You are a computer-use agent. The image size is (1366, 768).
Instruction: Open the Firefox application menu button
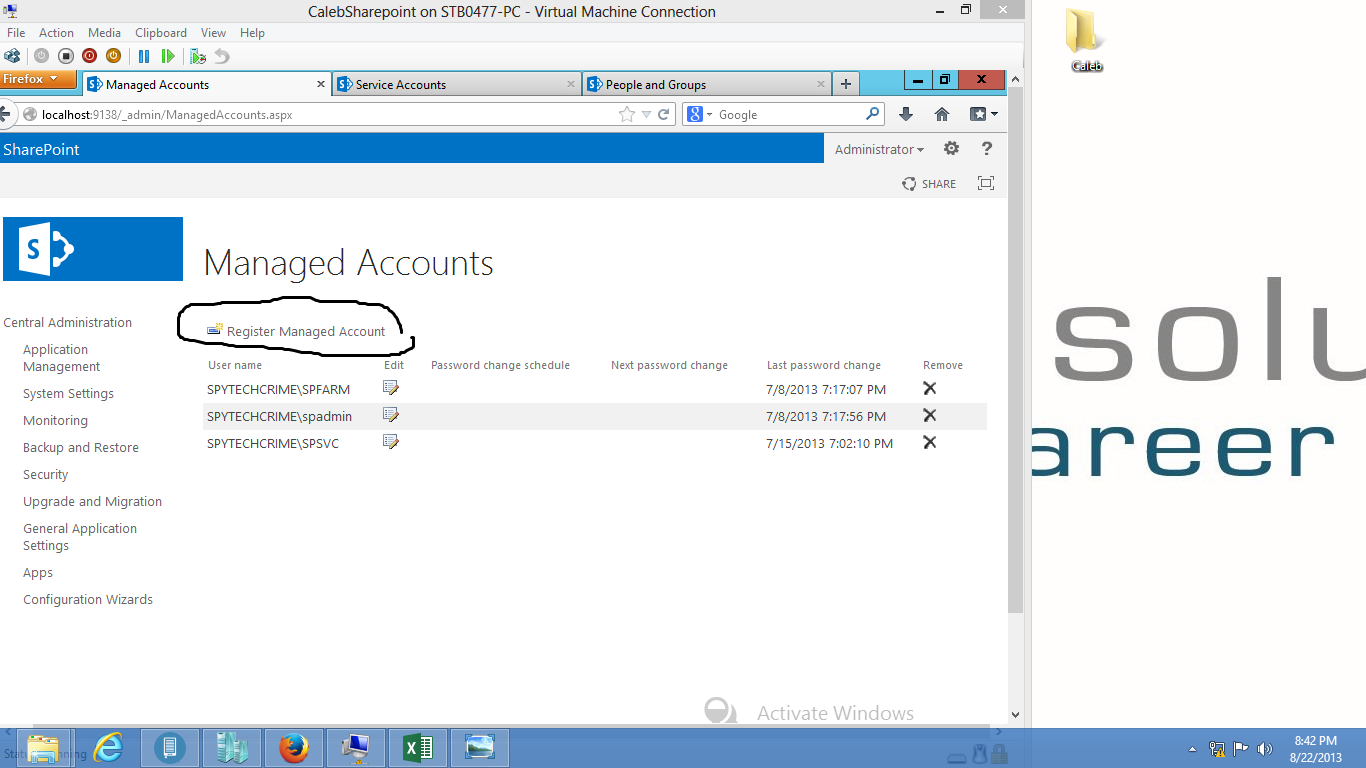click(x=38, y=79)
